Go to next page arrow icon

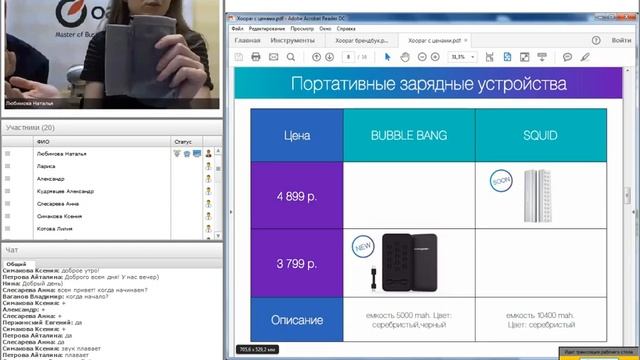point(329,57)
